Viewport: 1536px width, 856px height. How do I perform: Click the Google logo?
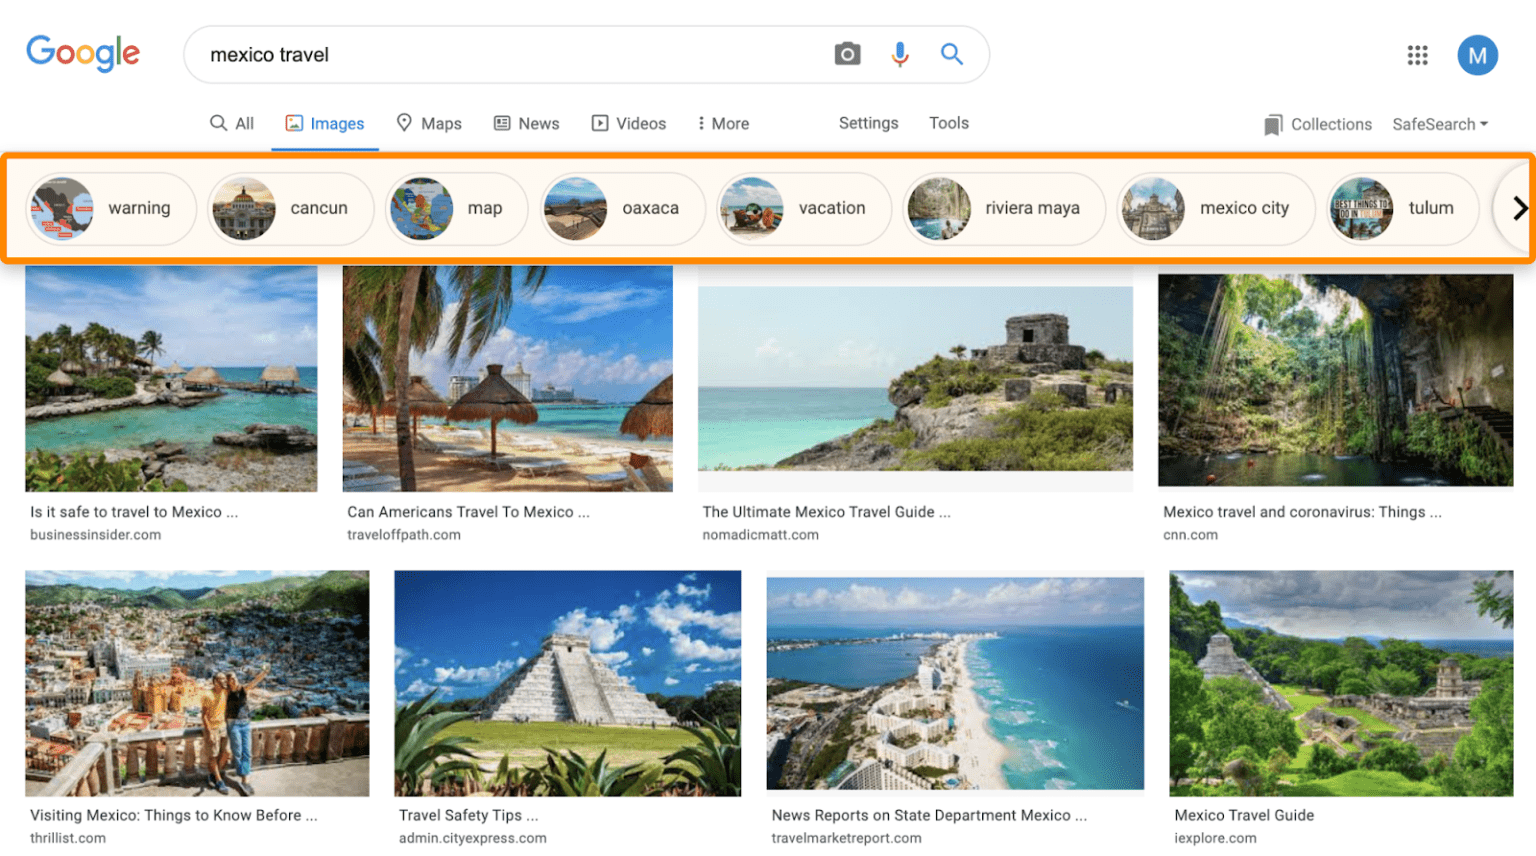(83, 54)
